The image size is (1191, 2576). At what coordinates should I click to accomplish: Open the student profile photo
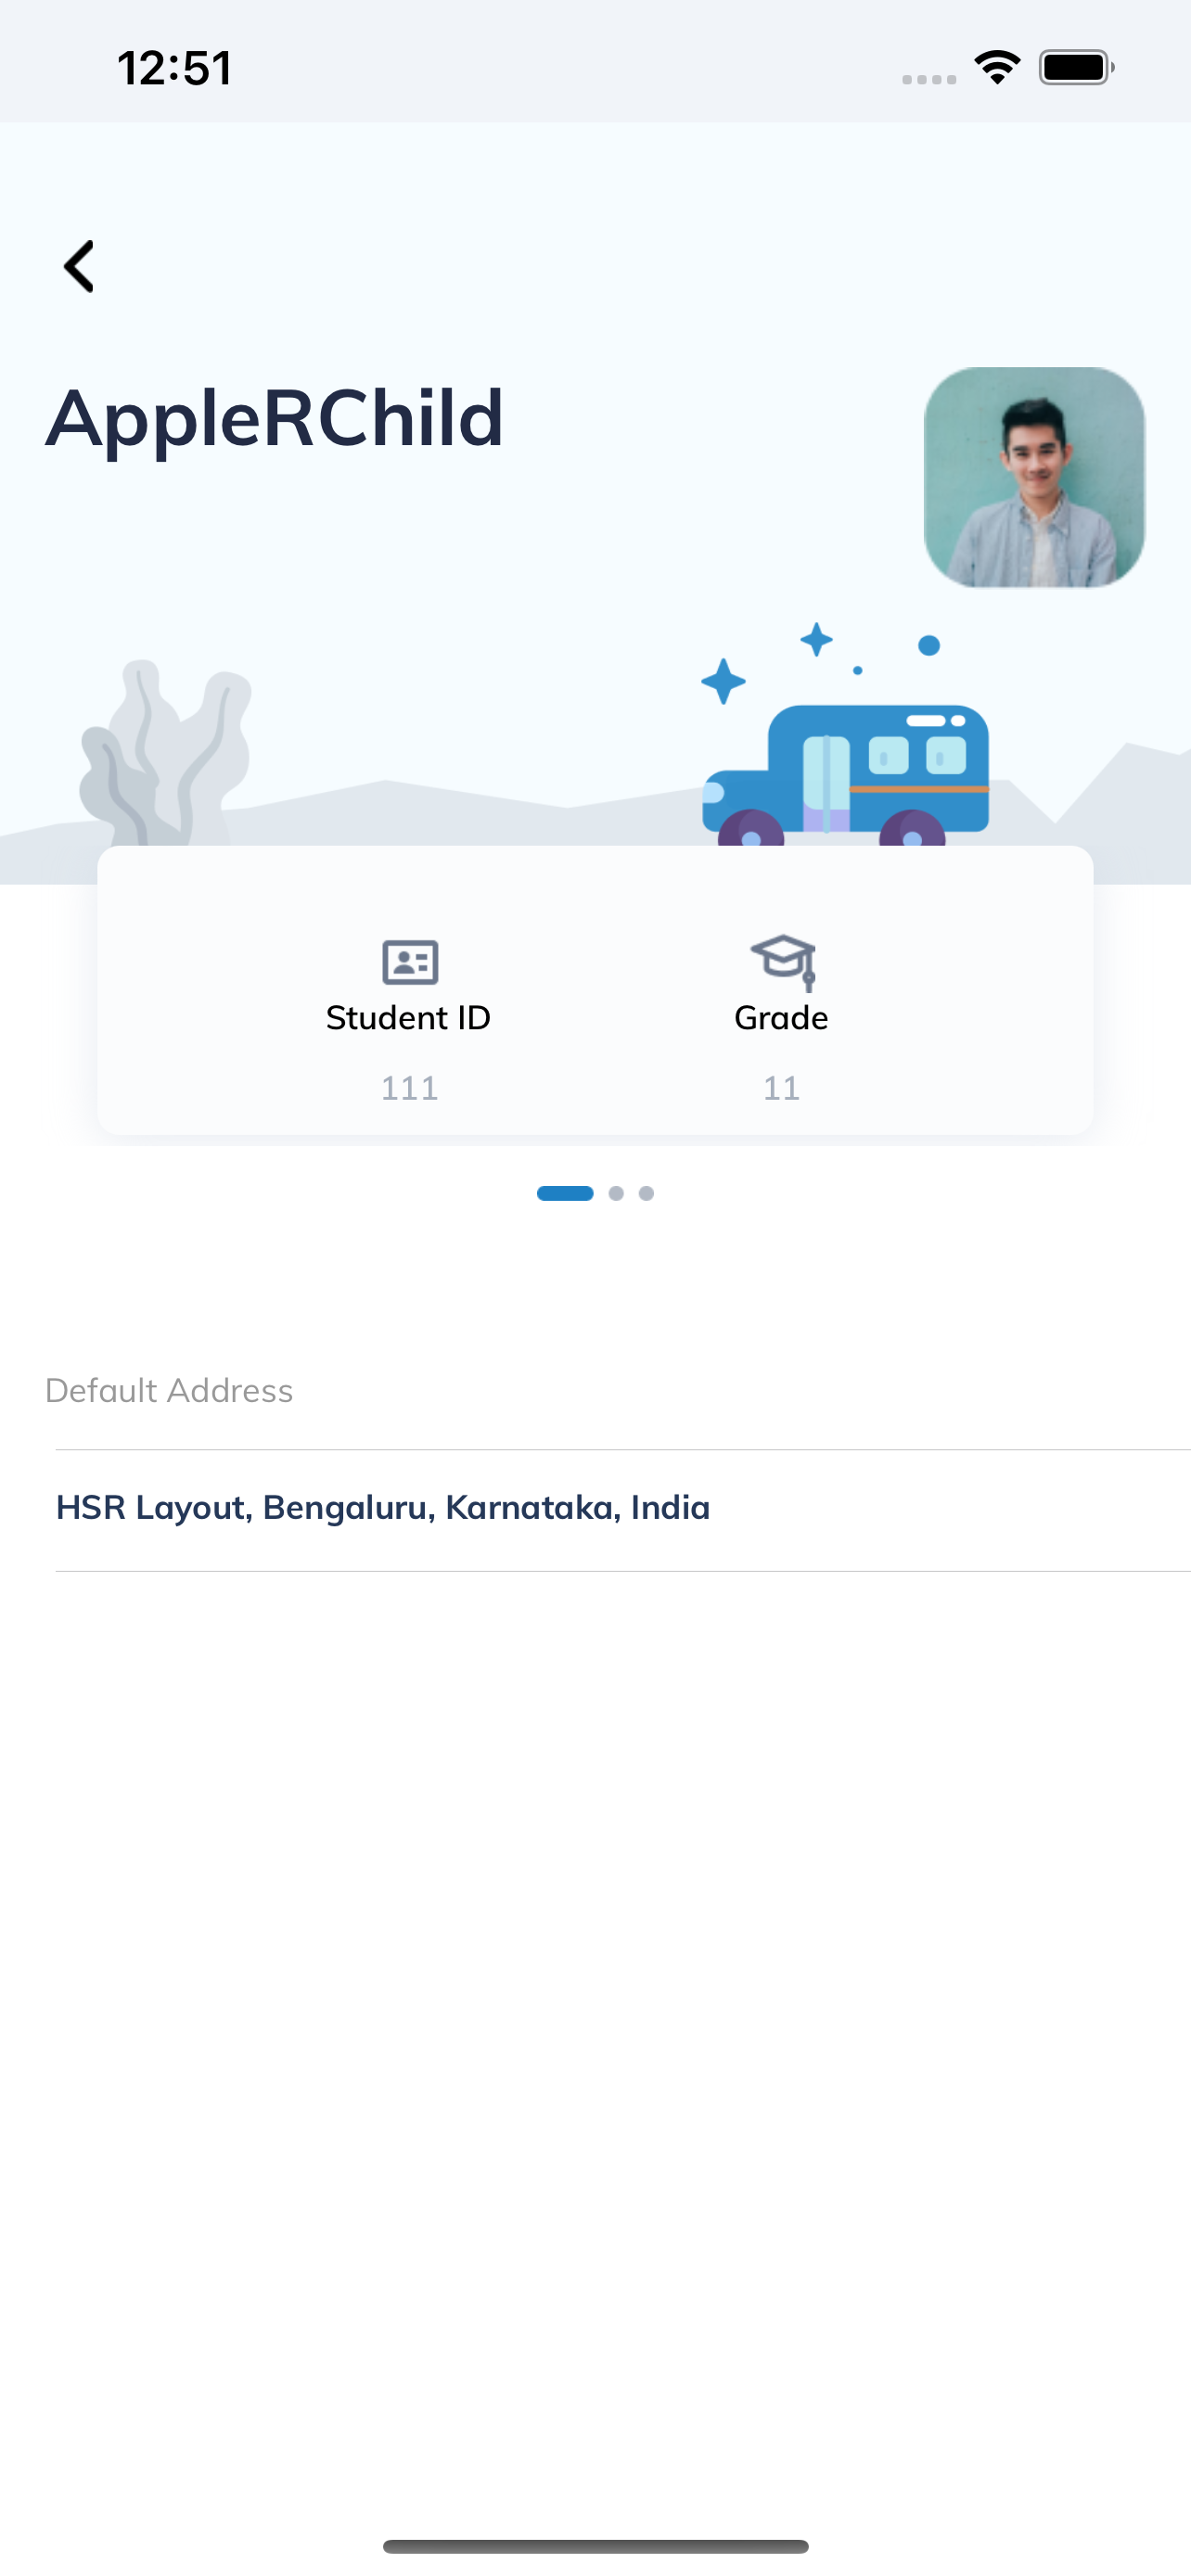point(1034,477)
